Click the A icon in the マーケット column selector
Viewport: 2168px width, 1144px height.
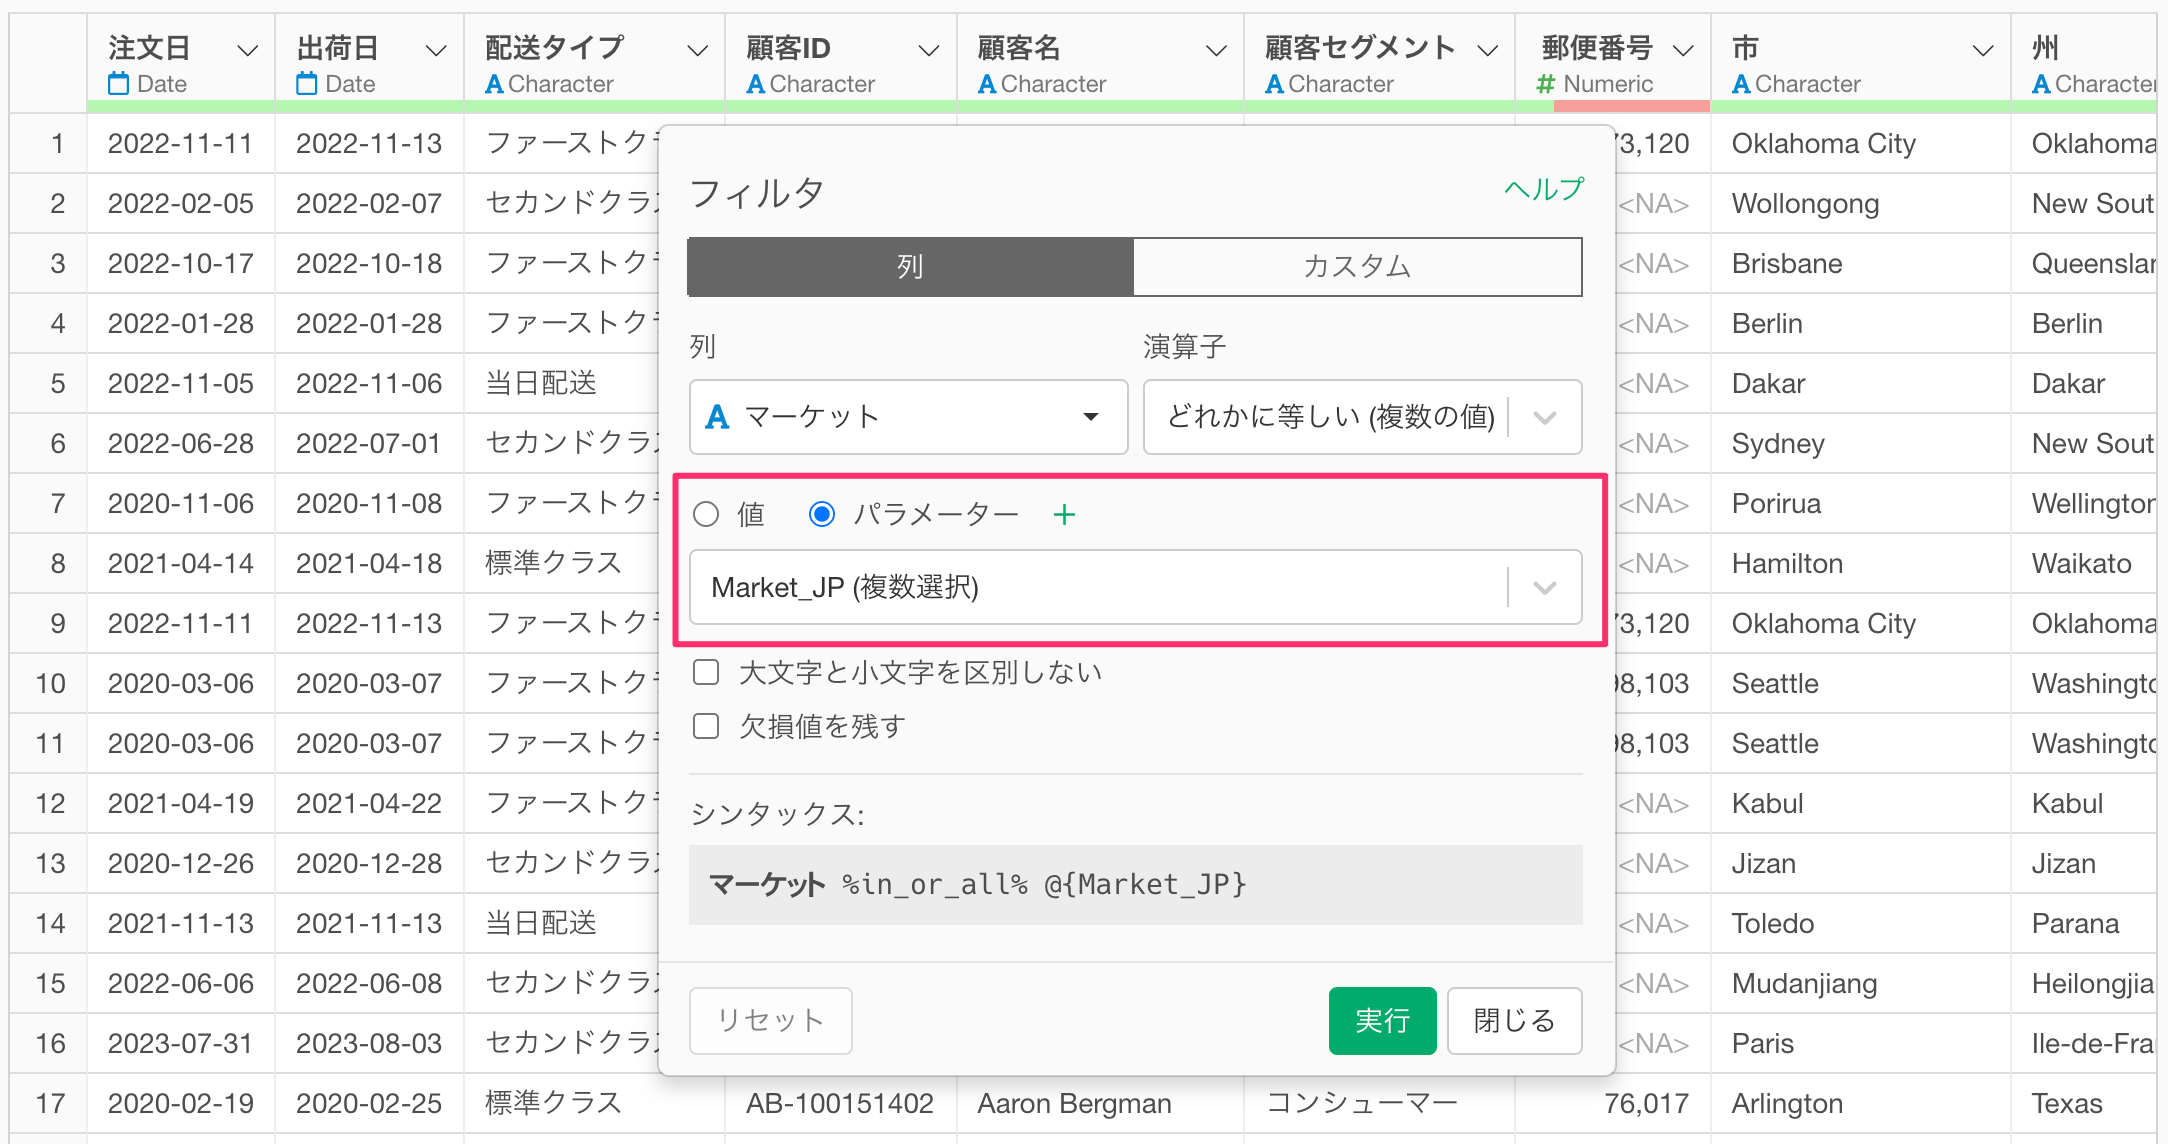(x=717, y=417)
